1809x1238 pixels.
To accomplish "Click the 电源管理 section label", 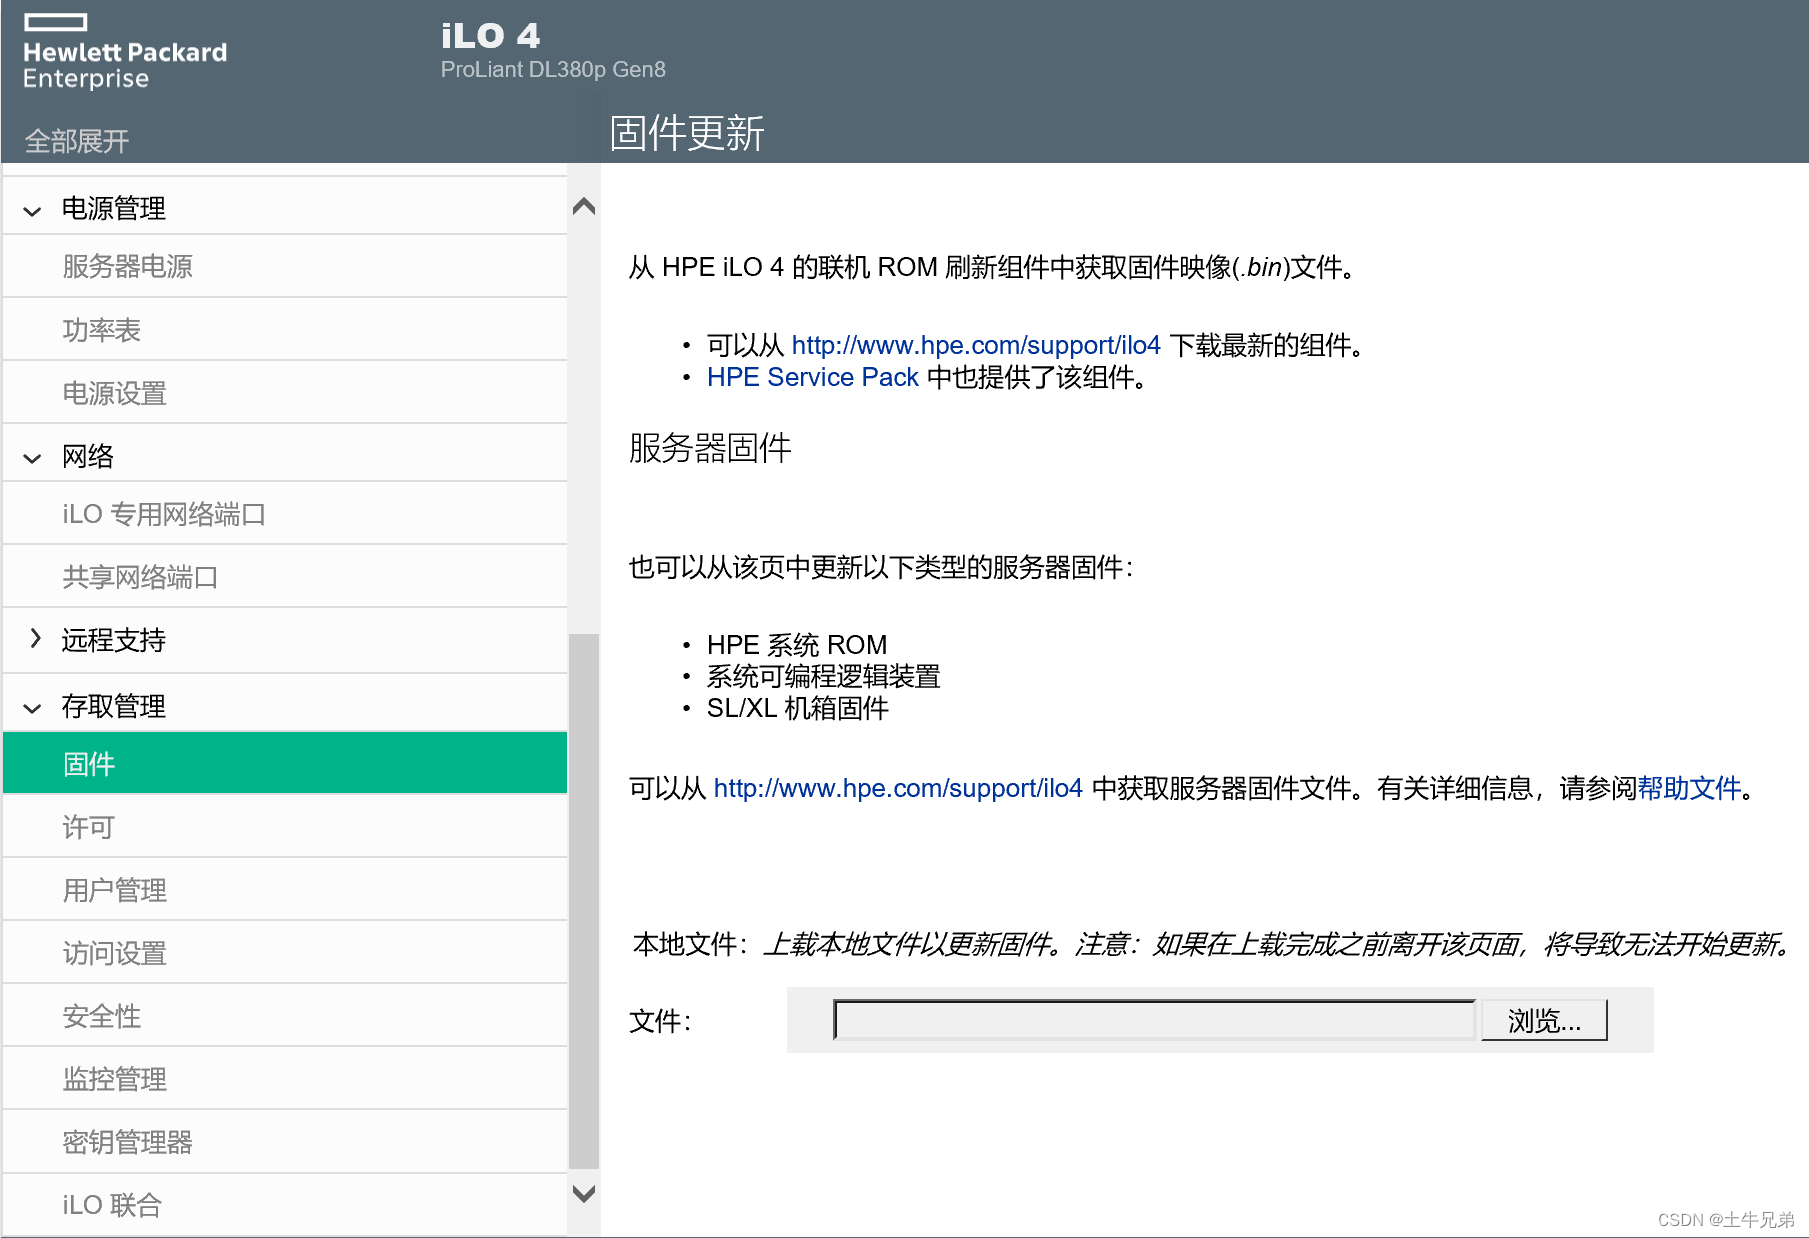I will tap(114, 208).
